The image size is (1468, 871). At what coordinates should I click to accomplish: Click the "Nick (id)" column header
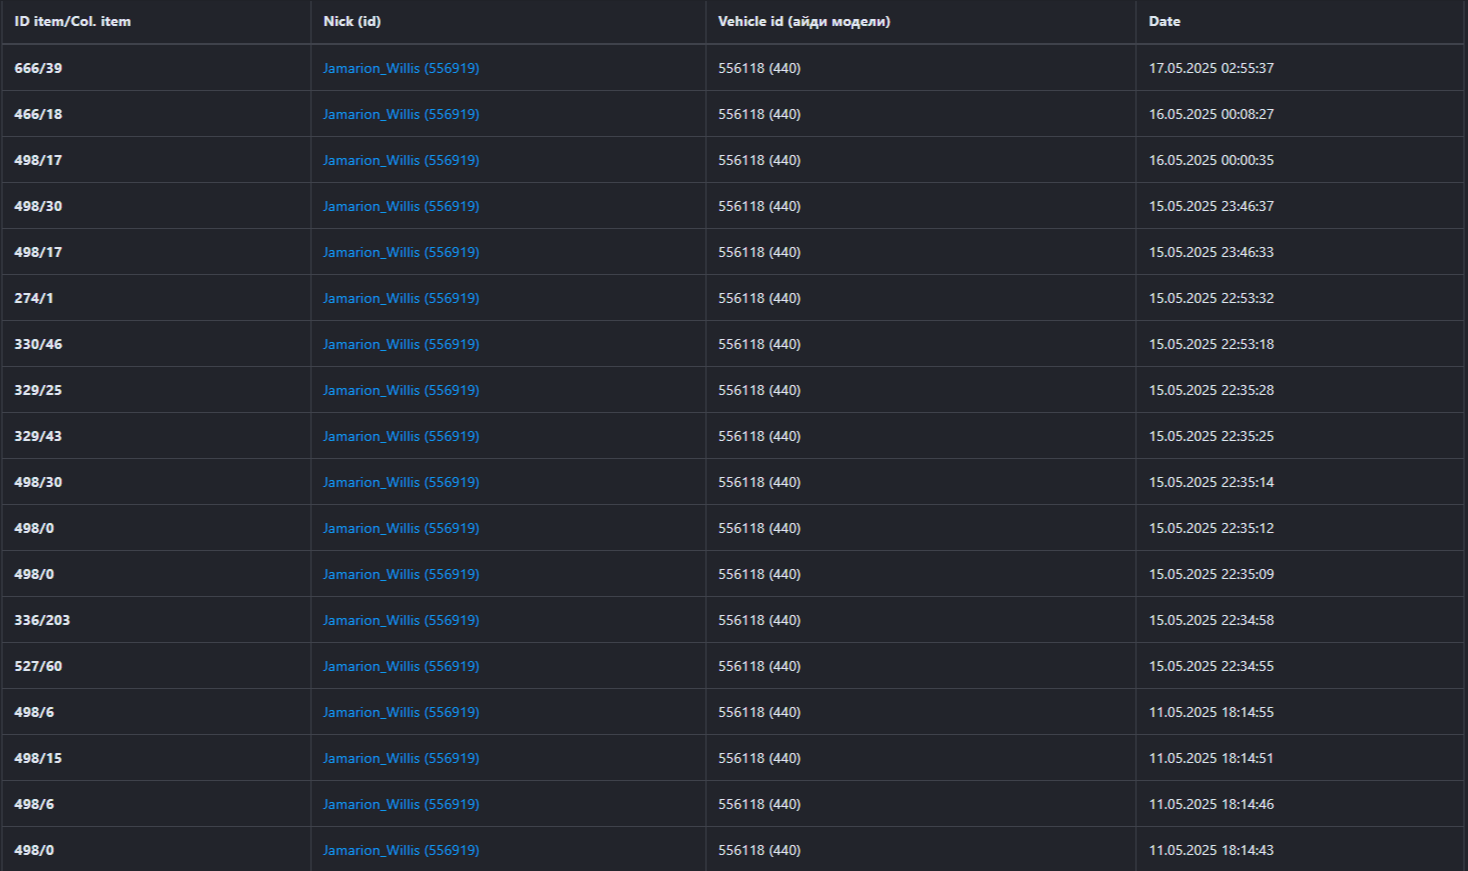352,21
